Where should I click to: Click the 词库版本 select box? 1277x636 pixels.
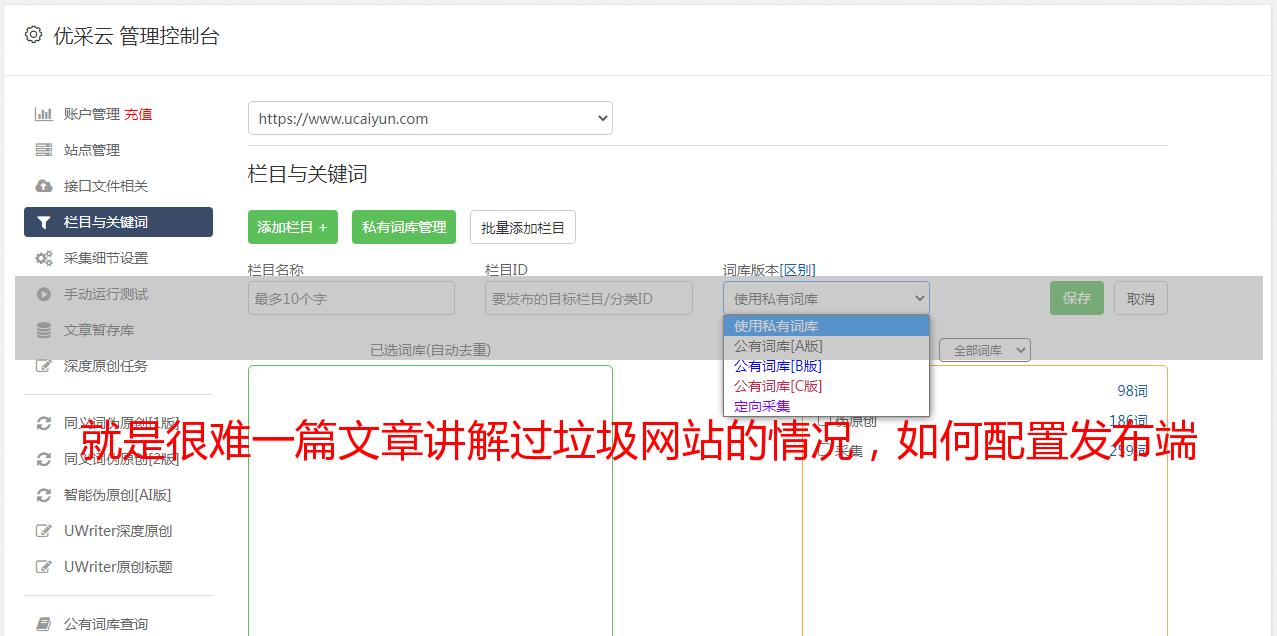click(x=826, y=298)
